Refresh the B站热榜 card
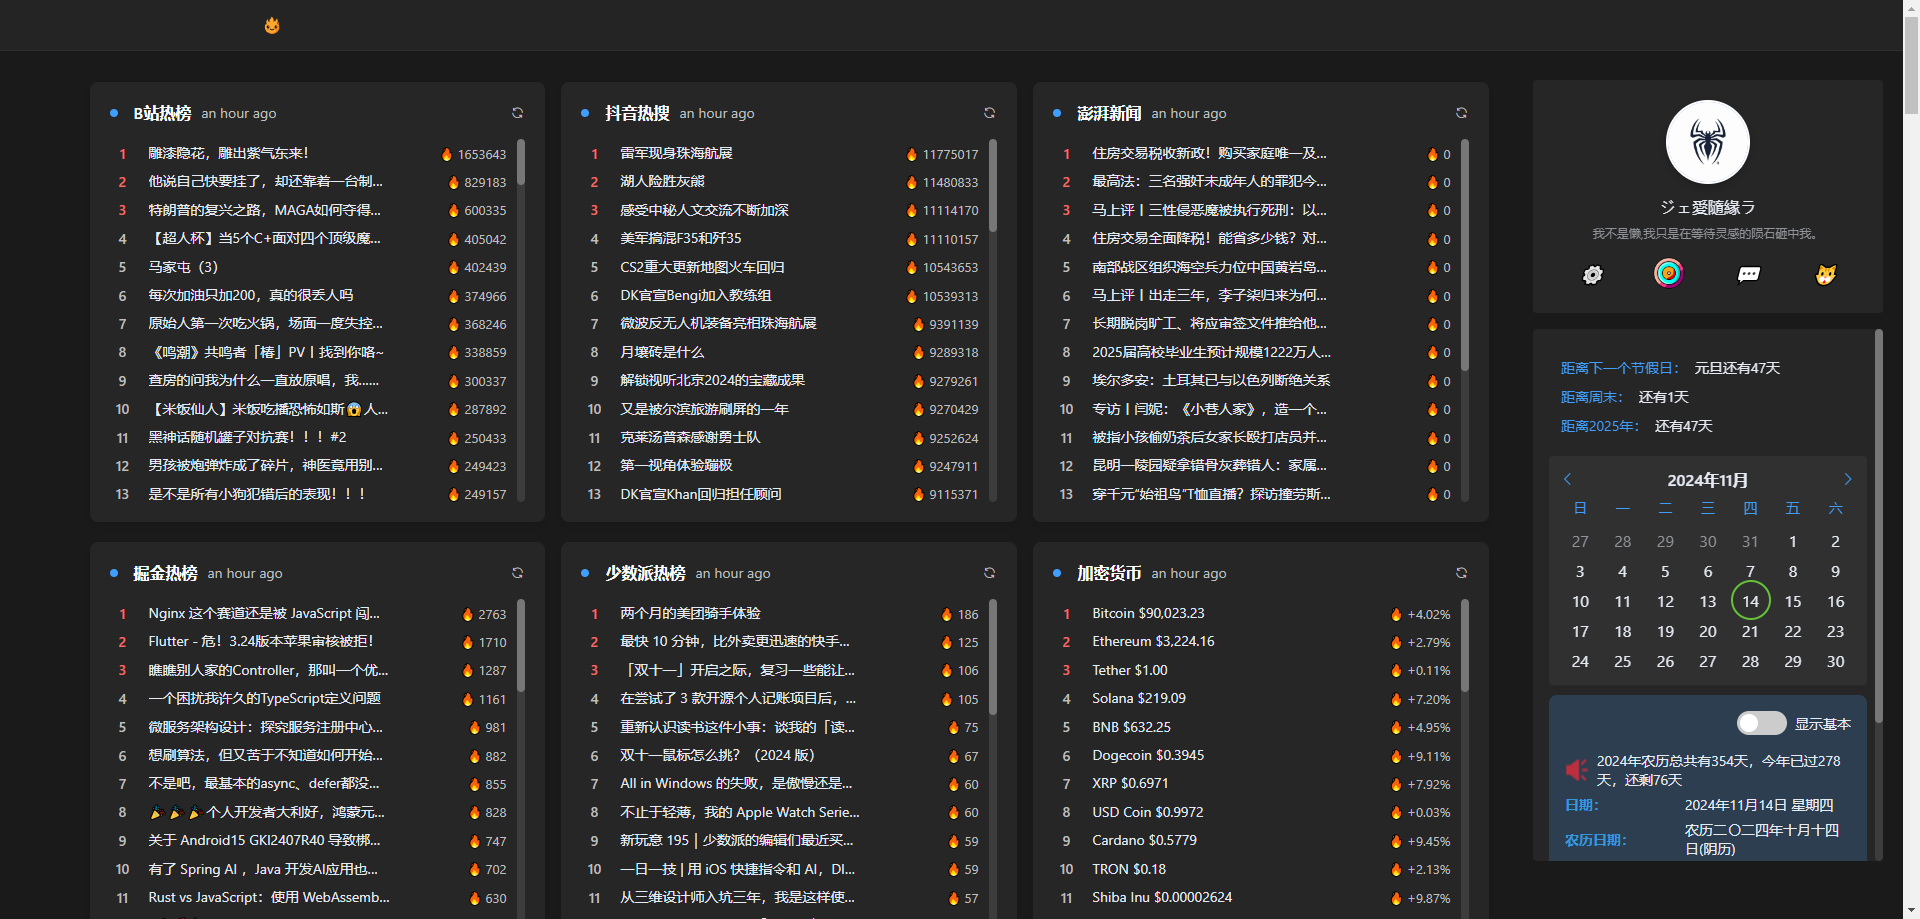Viewport: 1920px width, 919px height. (x=517, y=113)
